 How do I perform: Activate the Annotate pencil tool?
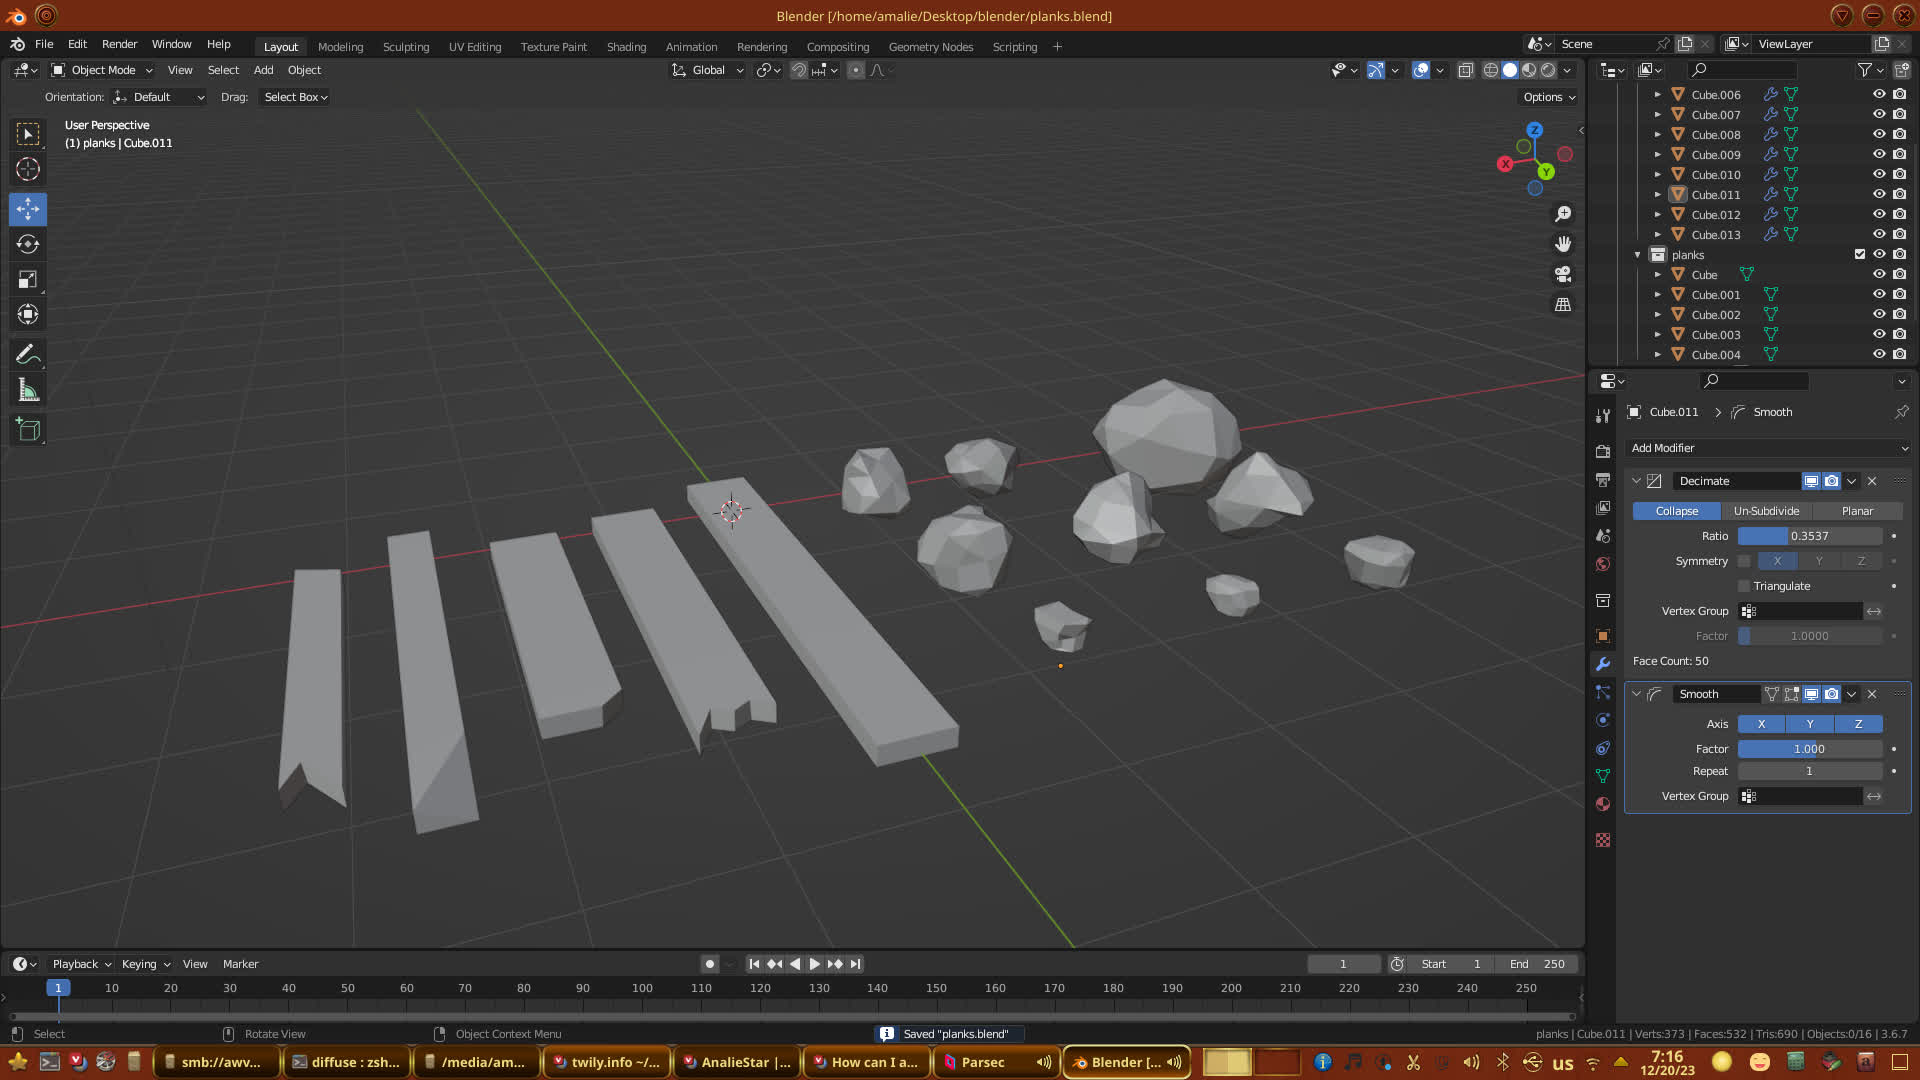point(28,355)
